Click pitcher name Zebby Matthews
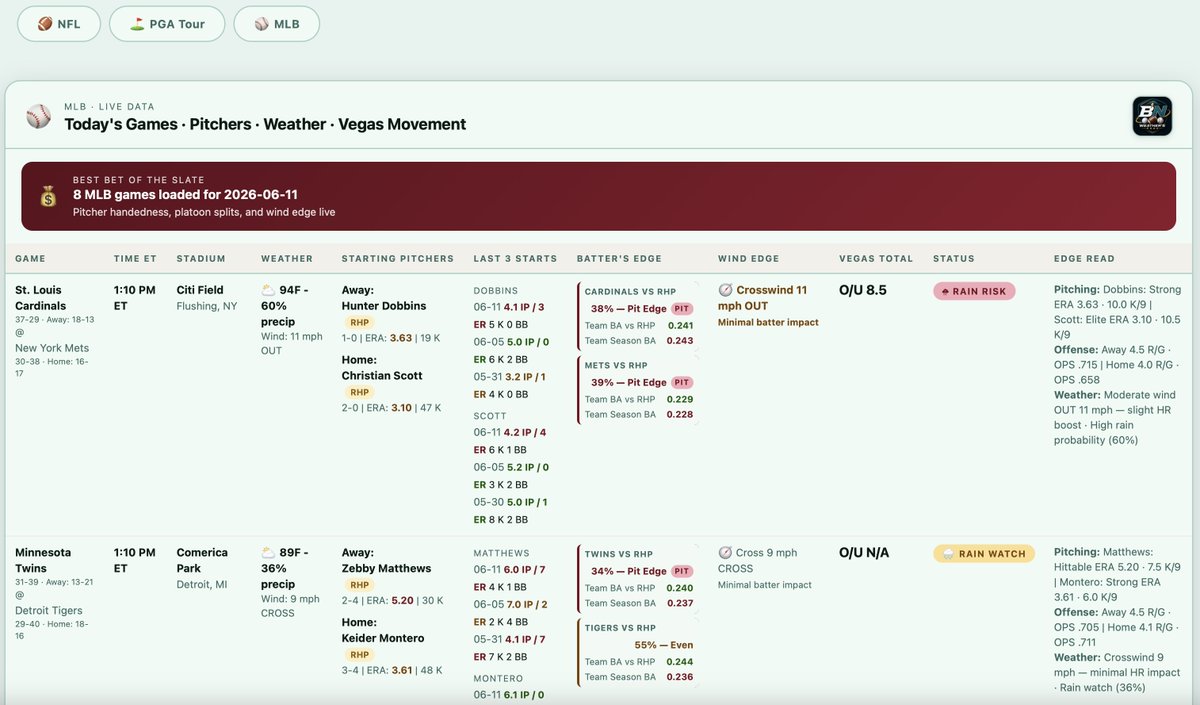The width and height of the screenshot is (1200, 705). (386, 568)
